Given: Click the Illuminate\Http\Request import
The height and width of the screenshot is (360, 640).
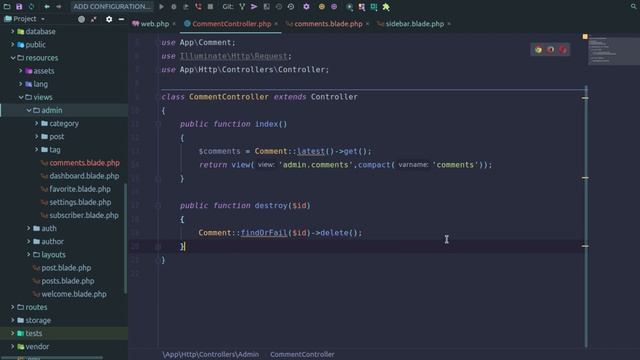Looking at the screenshot, I should tap(234, 56).
